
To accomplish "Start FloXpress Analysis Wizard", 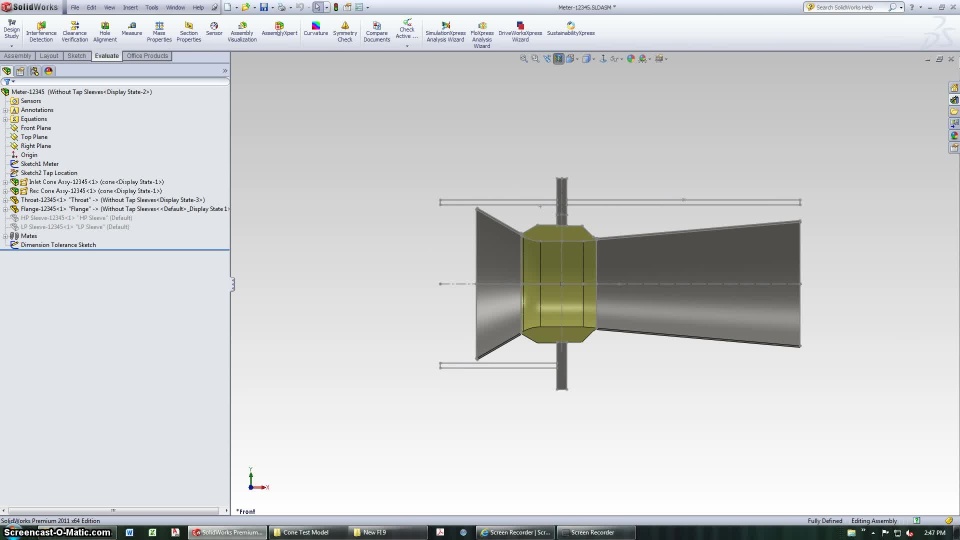I will click(x=482, y=36).
